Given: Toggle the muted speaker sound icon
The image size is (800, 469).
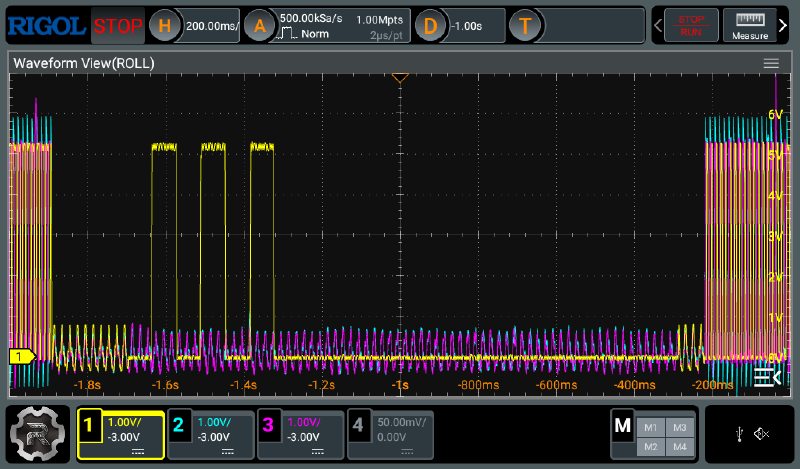Looking at the screenshot, I should (x=761, y=433).
